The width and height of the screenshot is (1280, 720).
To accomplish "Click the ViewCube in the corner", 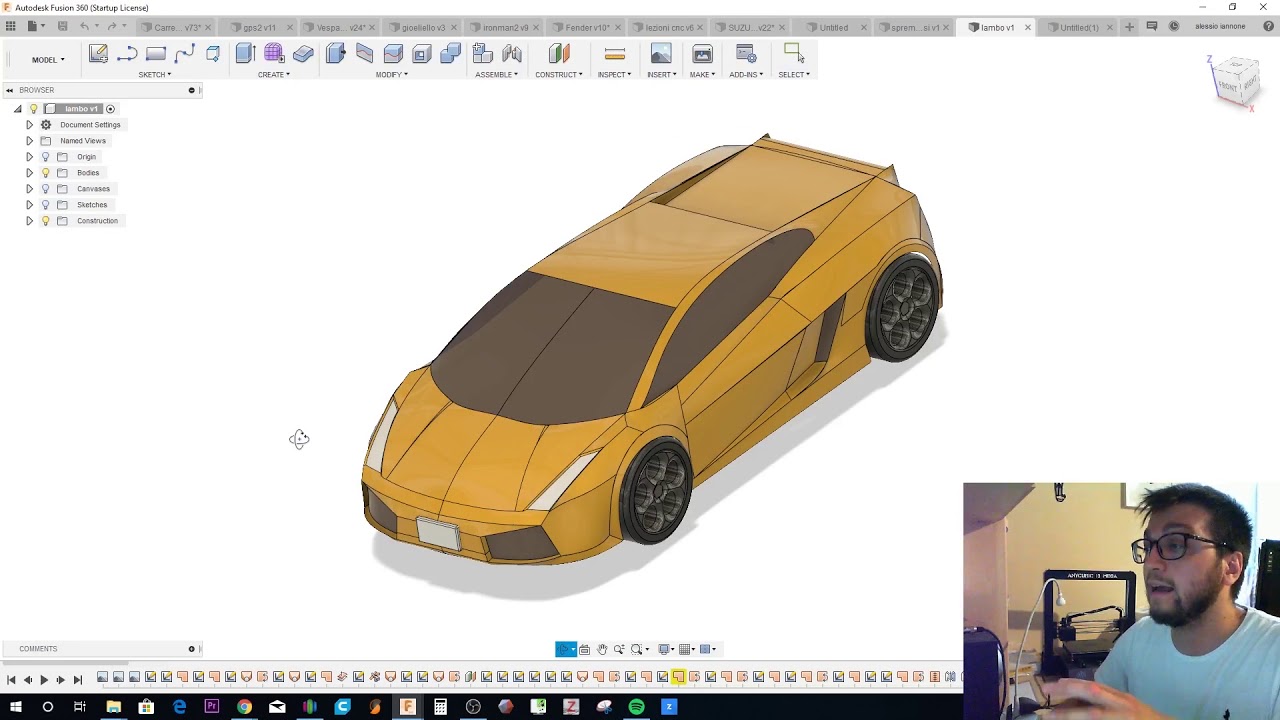I will (x=1235, y=82).
